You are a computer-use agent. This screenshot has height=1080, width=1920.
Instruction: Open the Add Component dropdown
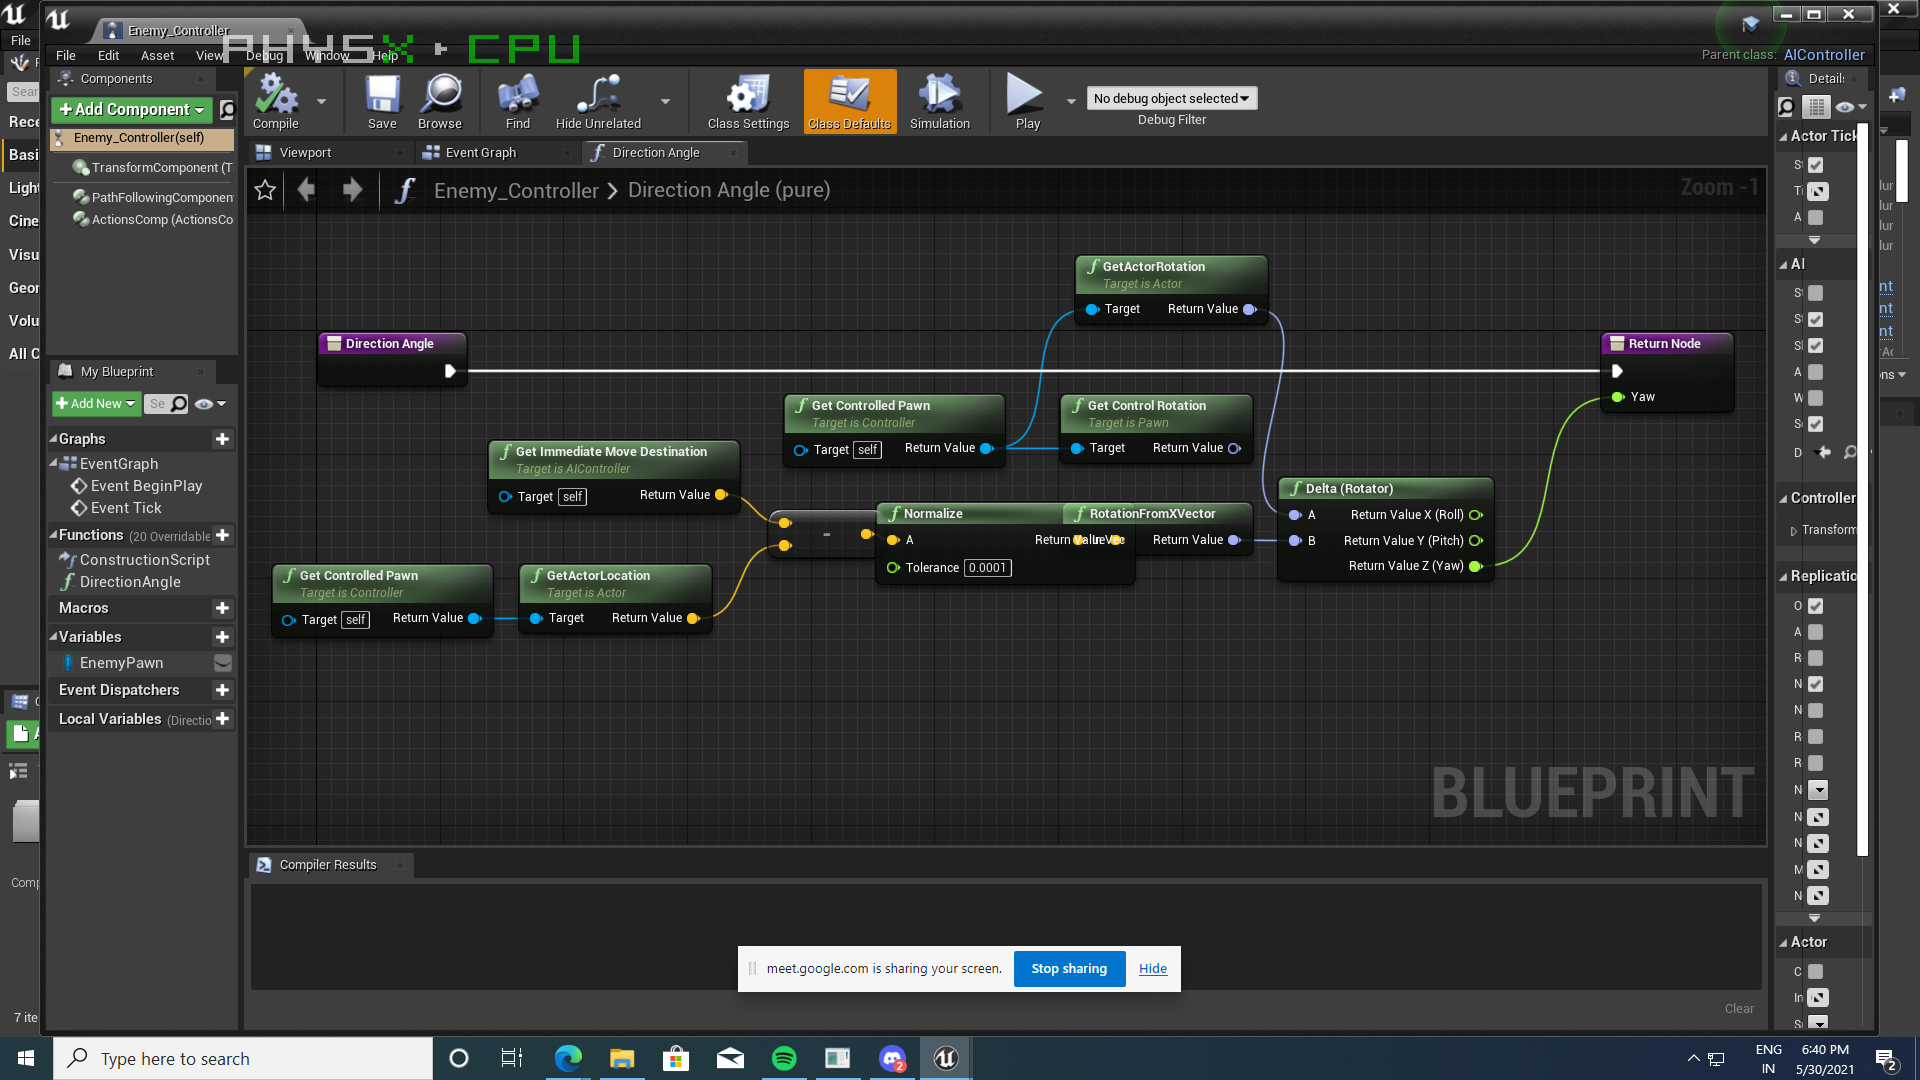coord(131,109)
